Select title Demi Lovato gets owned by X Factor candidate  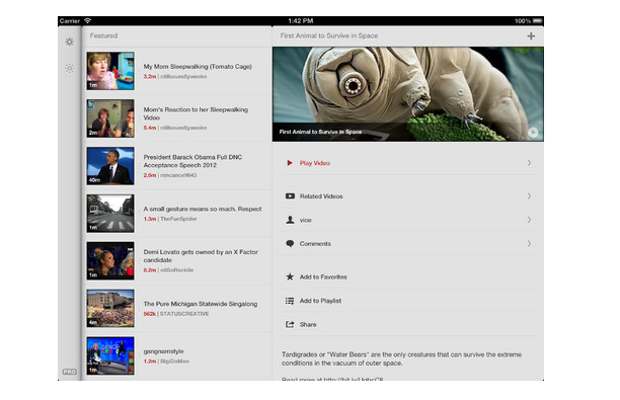click(200, 256)
